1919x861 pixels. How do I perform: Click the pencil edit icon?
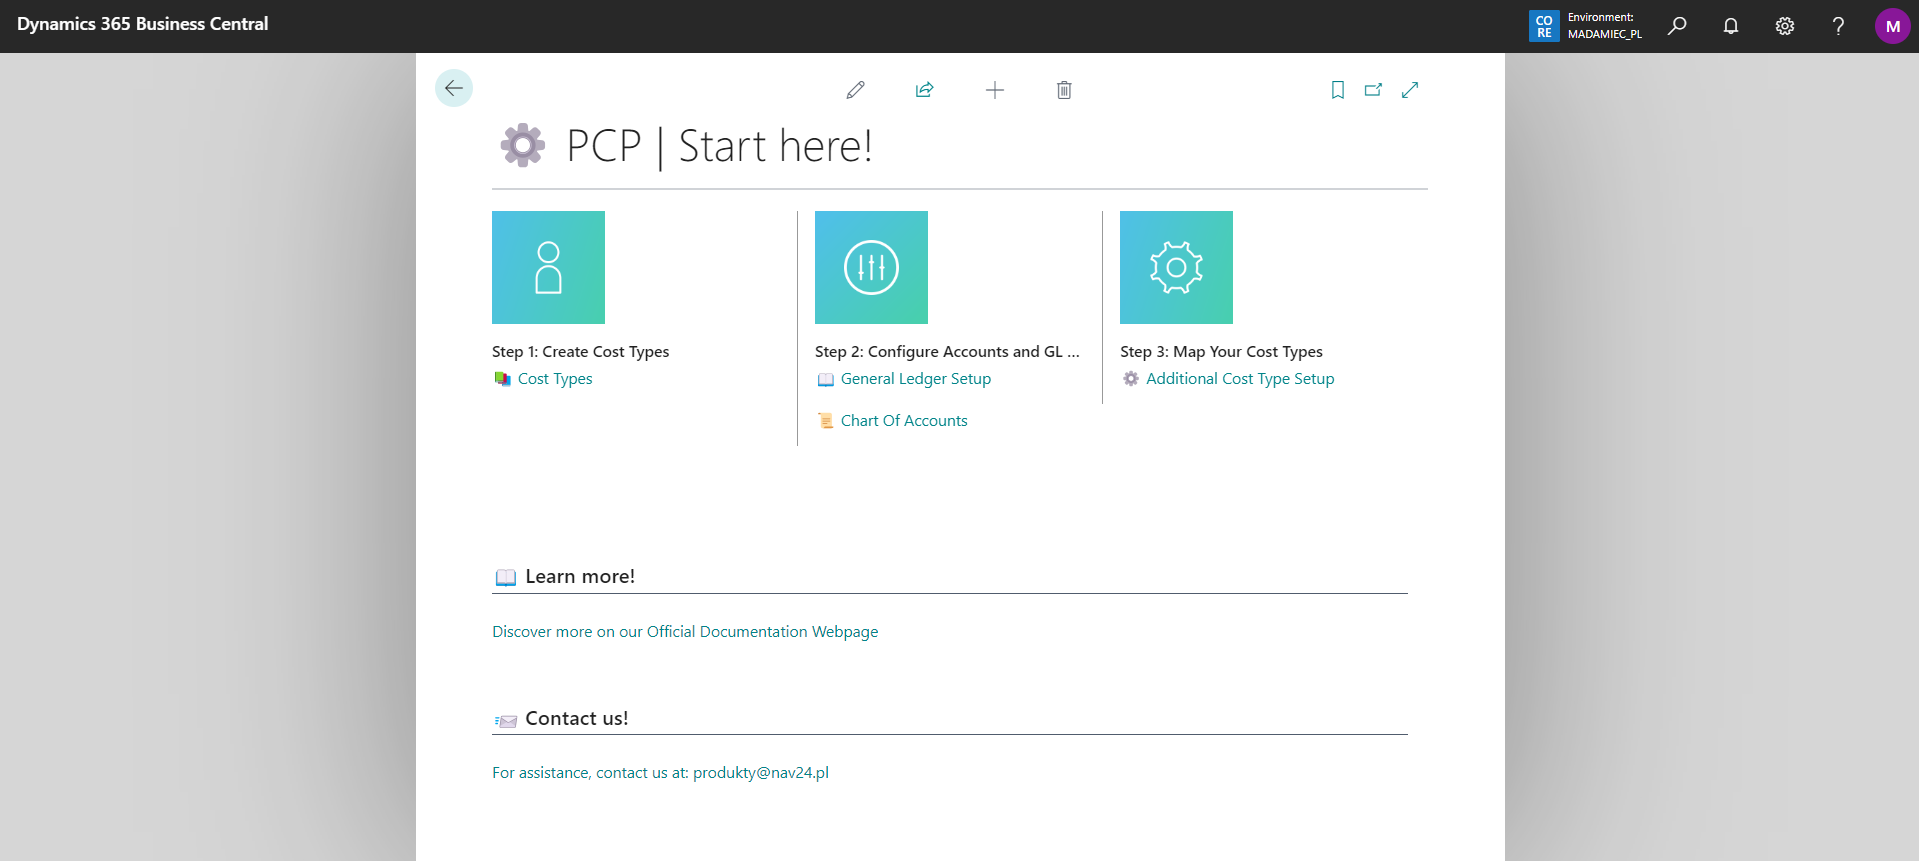[855, 90]
